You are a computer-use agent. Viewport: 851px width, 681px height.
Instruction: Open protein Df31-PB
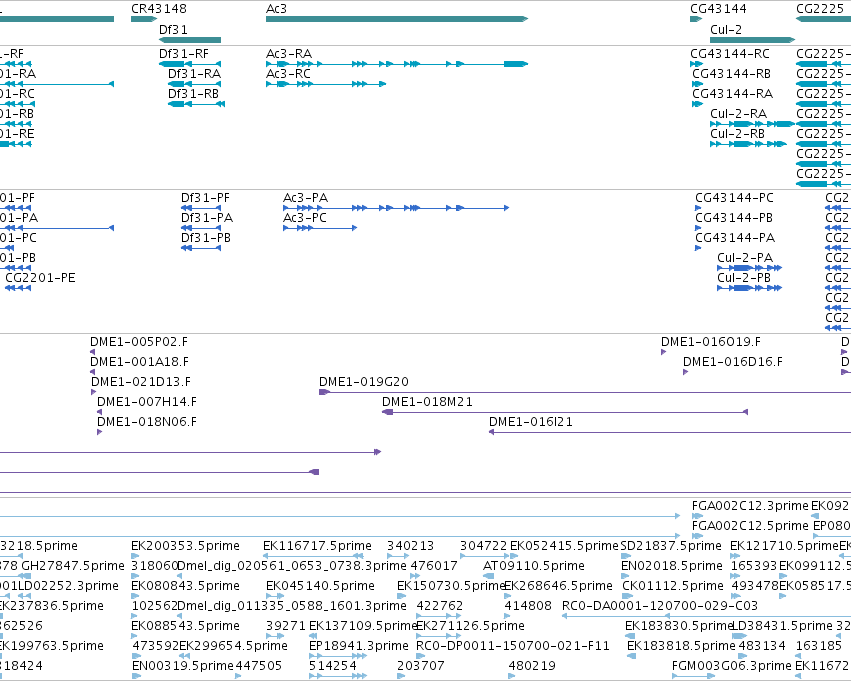click(206, 238)
